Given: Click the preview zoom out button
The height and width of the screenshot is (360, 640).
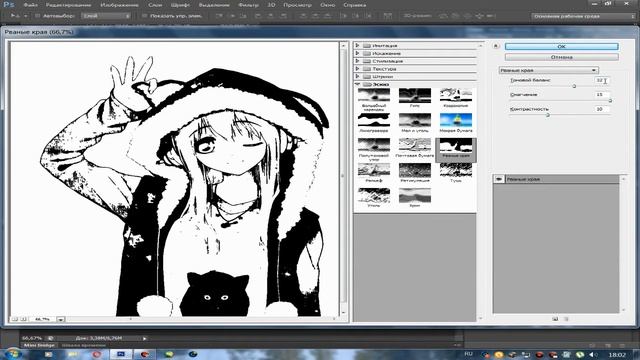Looking at the screenshot, I should tap(15, 319).
